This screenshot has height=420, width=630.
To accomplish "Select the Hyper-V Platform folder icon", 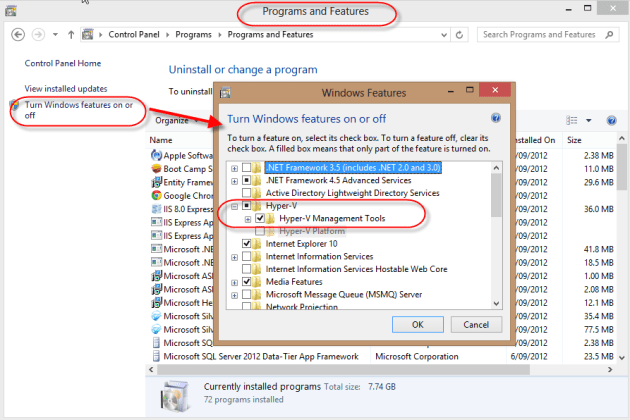I will coord(270,231).
